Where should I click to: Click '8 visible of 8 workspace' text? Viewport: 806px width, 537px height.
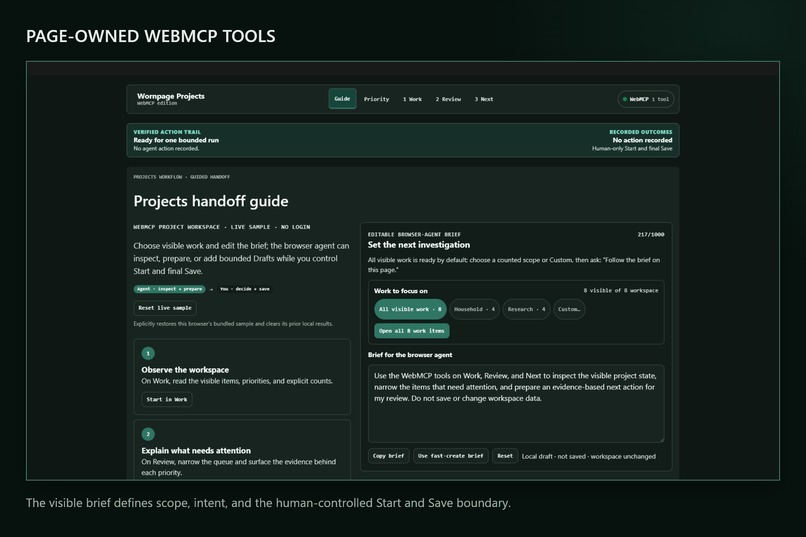click(x=620, y=290)
